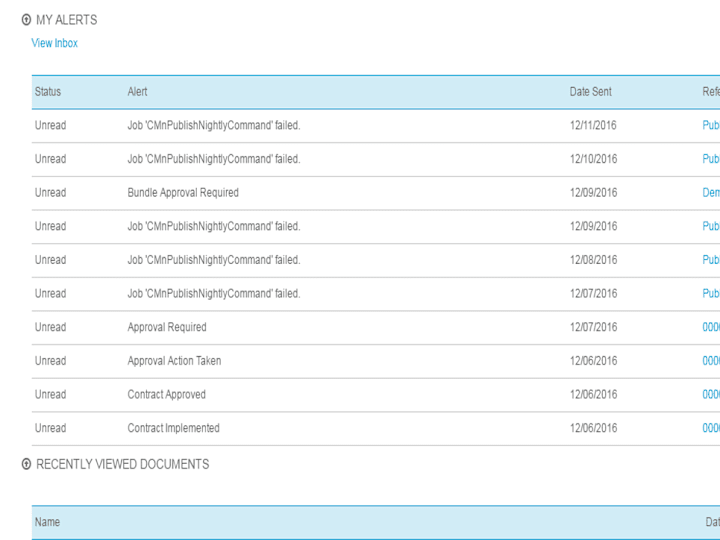Collapse the My Alerts section icon

pyautogui.click(x=26, y=20)
